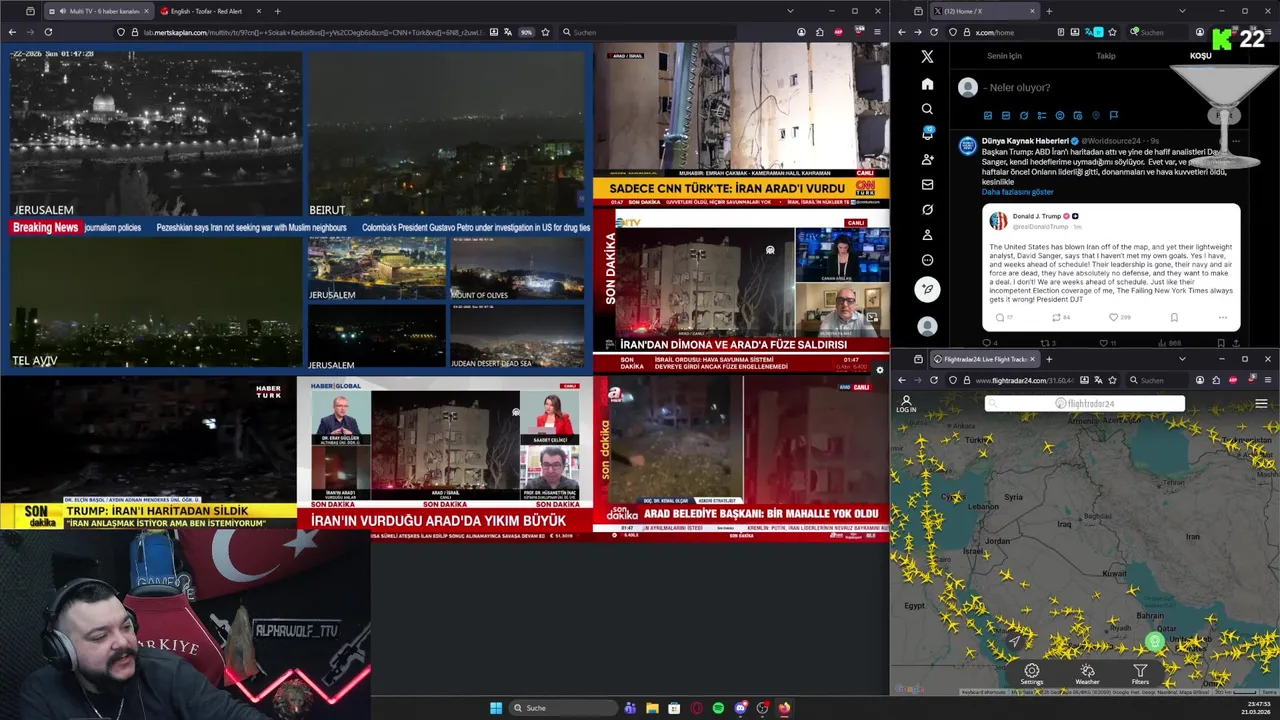Click the 90% zoom indicator in address bar
Viewport: 1280px width, 720px height.
[526, 32]
